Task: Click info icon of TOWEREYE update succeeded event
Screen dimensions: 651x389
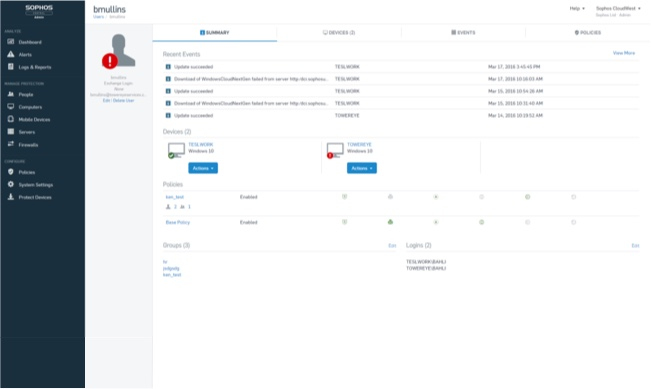Action: tap(168, 115)
